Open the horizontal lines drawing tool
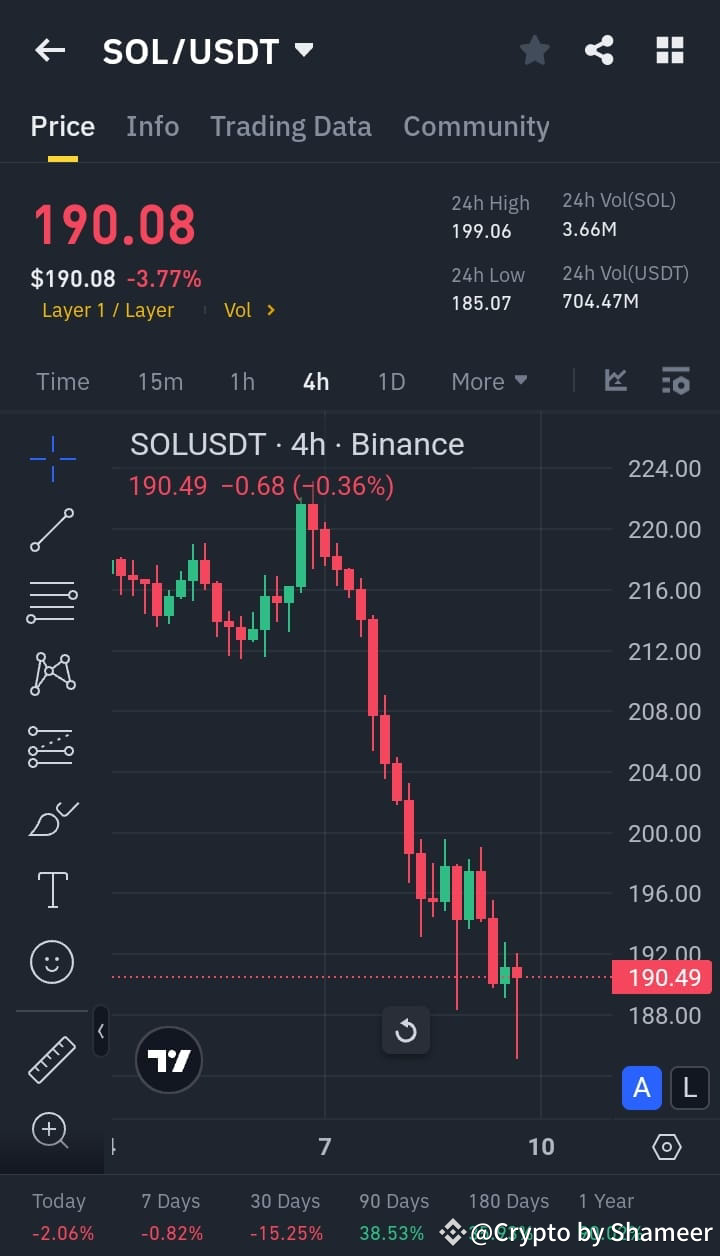 pos(52,601)
